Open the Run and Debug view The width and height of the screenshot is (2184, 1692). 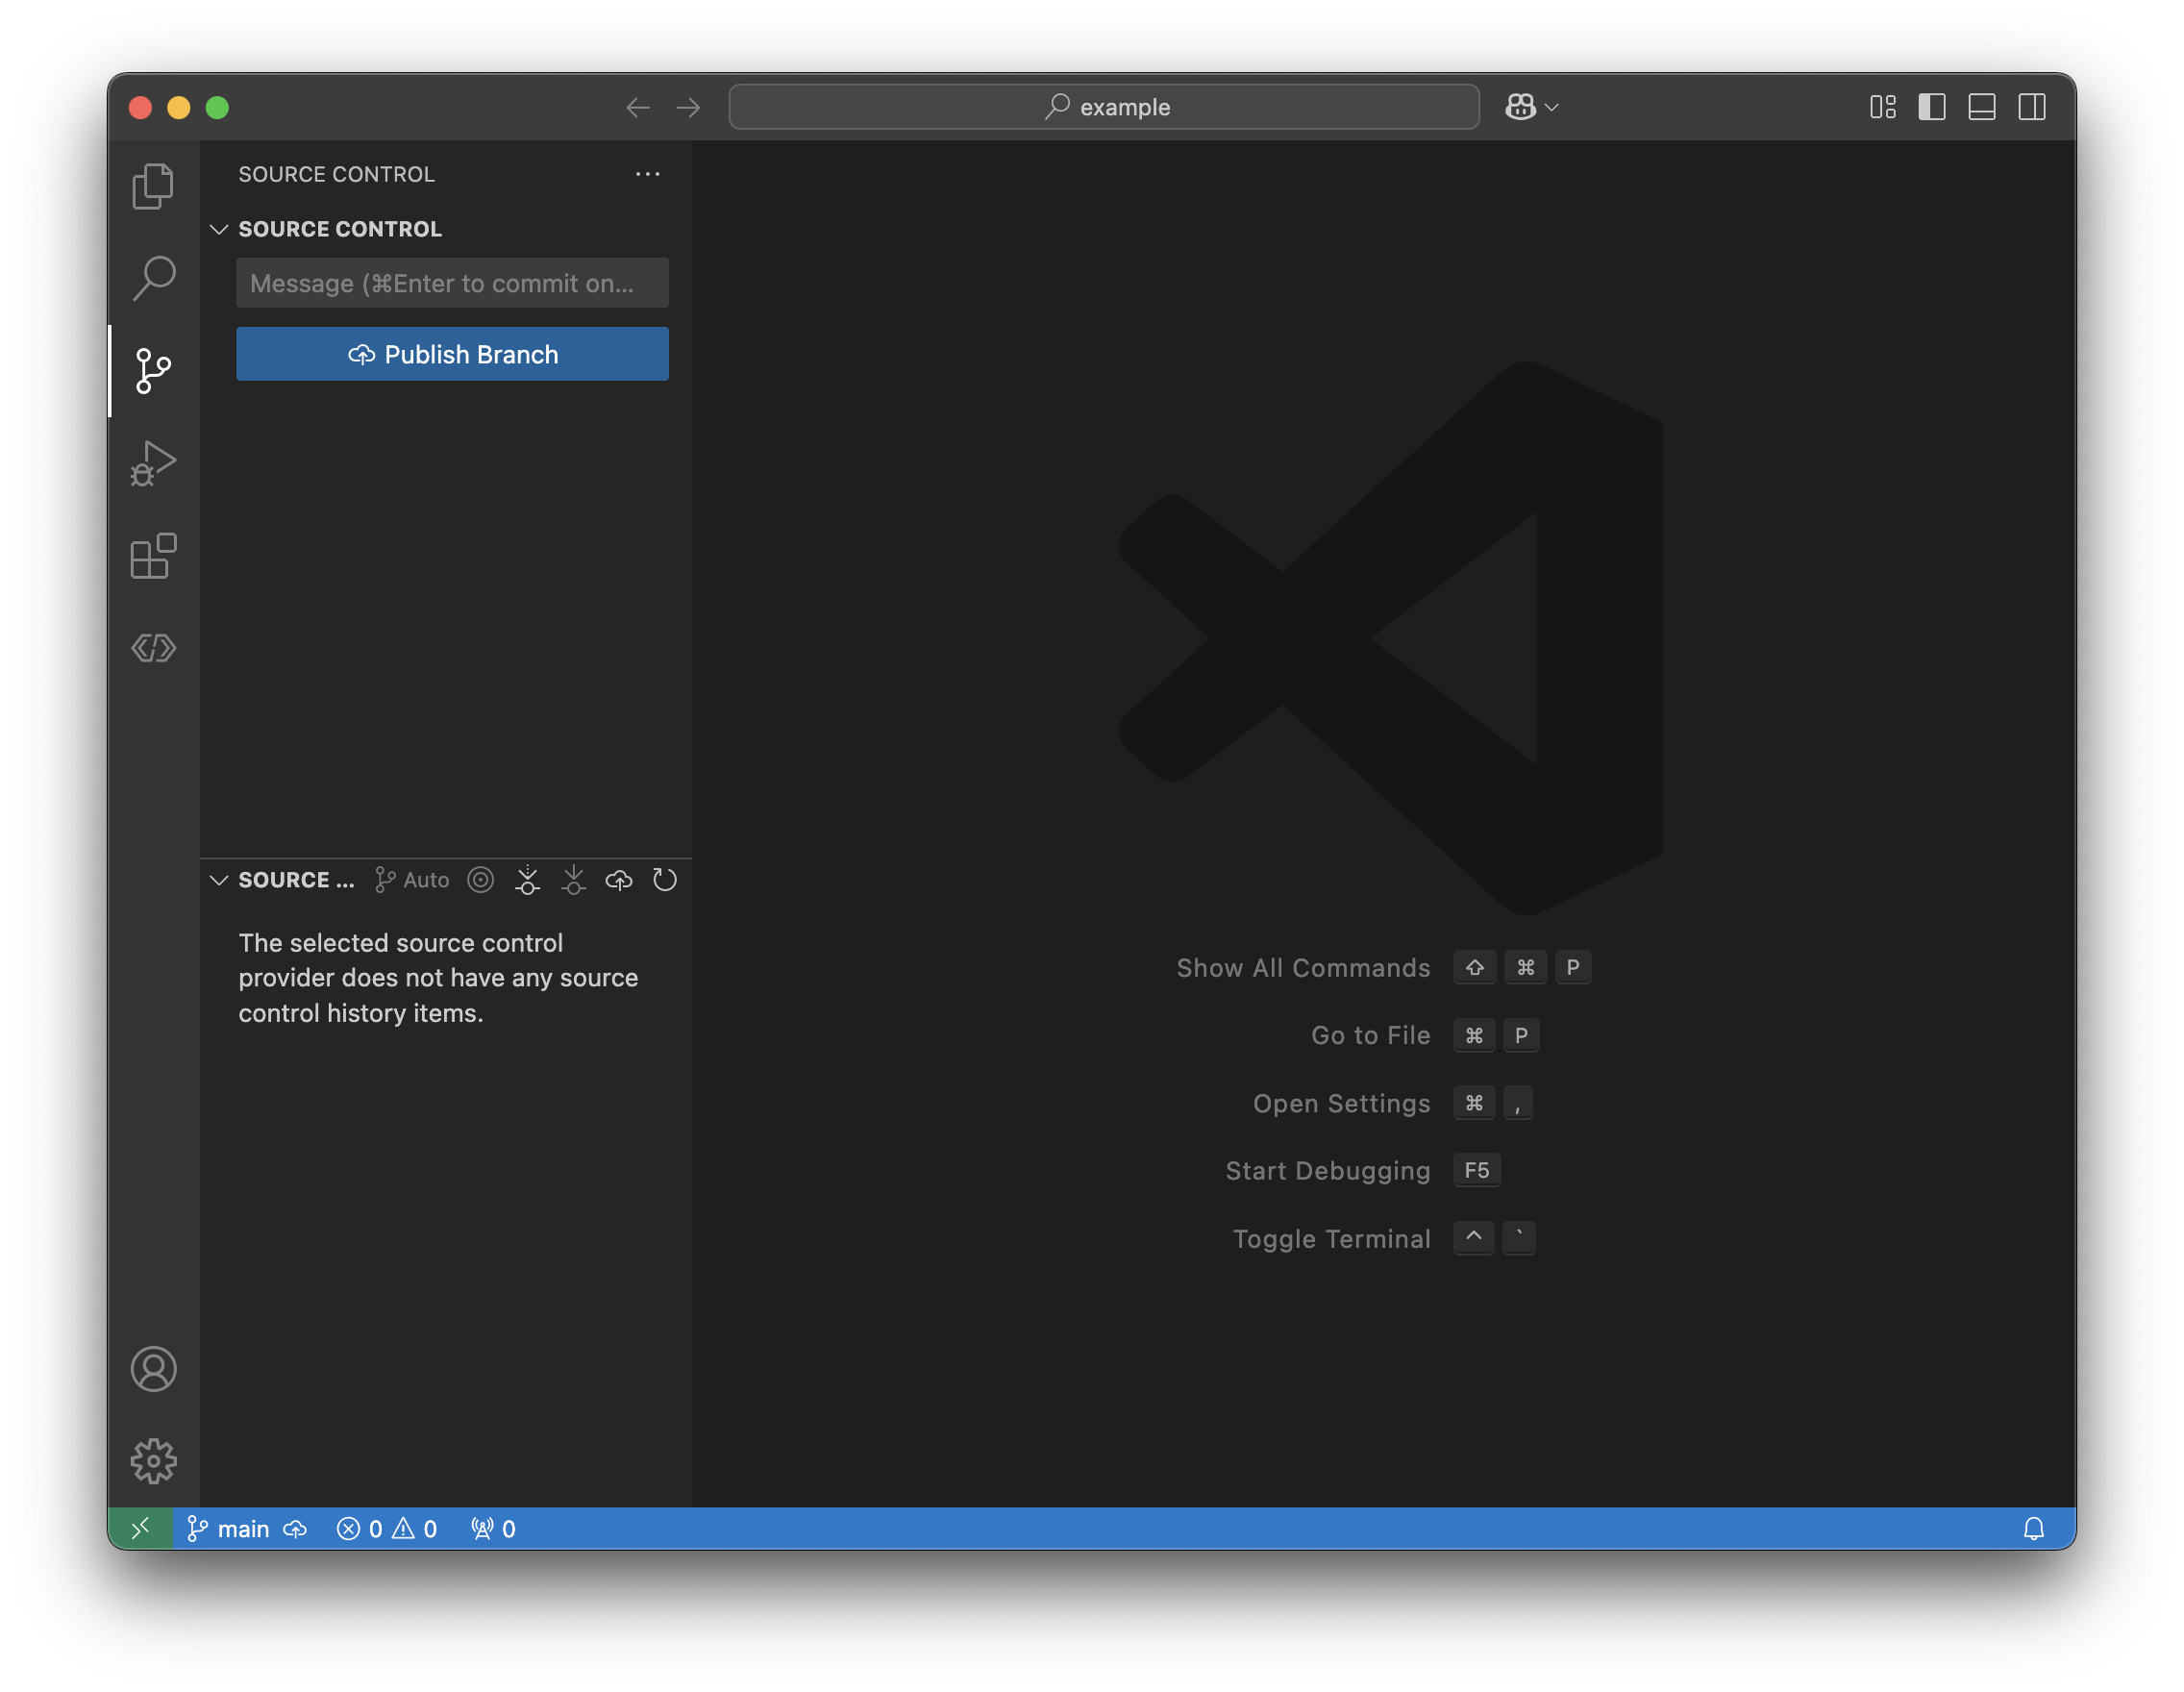pyautogui.click(x=153, y=463)
